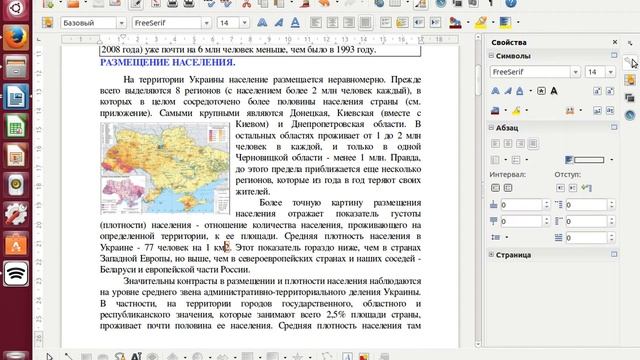Open the paragraph style dropdown showing Базовый

click(x=121, y=23)
